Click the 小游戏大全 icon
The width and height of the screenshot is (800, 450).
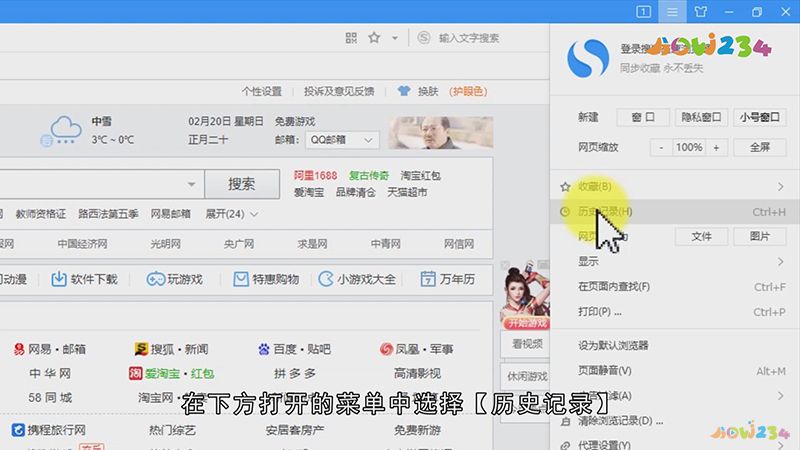(x=325, y=279)
